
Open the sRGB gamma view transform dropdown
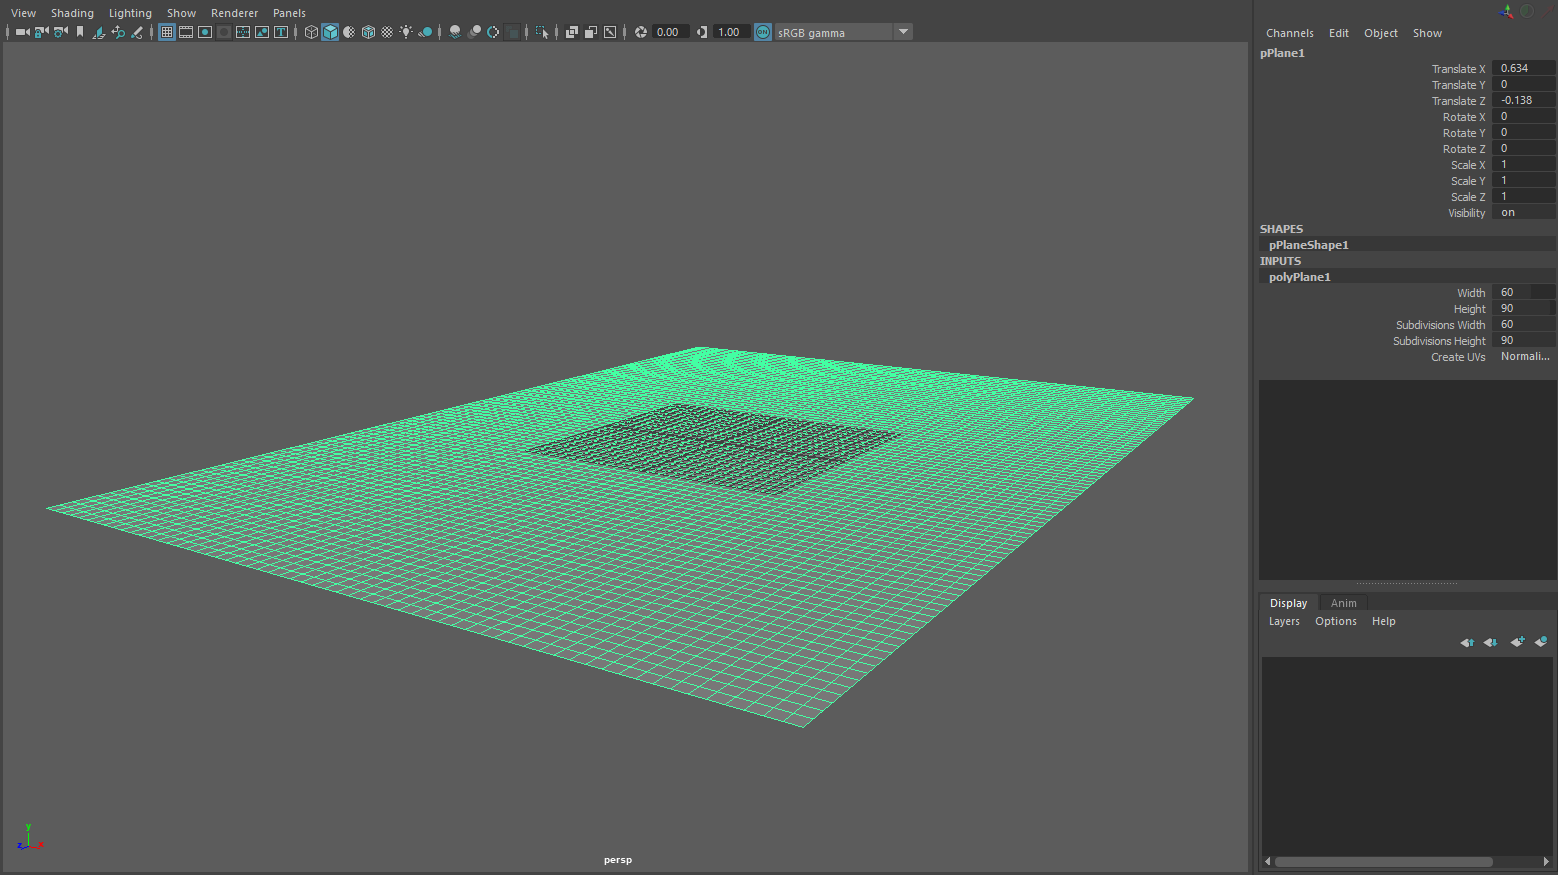pos(903,32)
